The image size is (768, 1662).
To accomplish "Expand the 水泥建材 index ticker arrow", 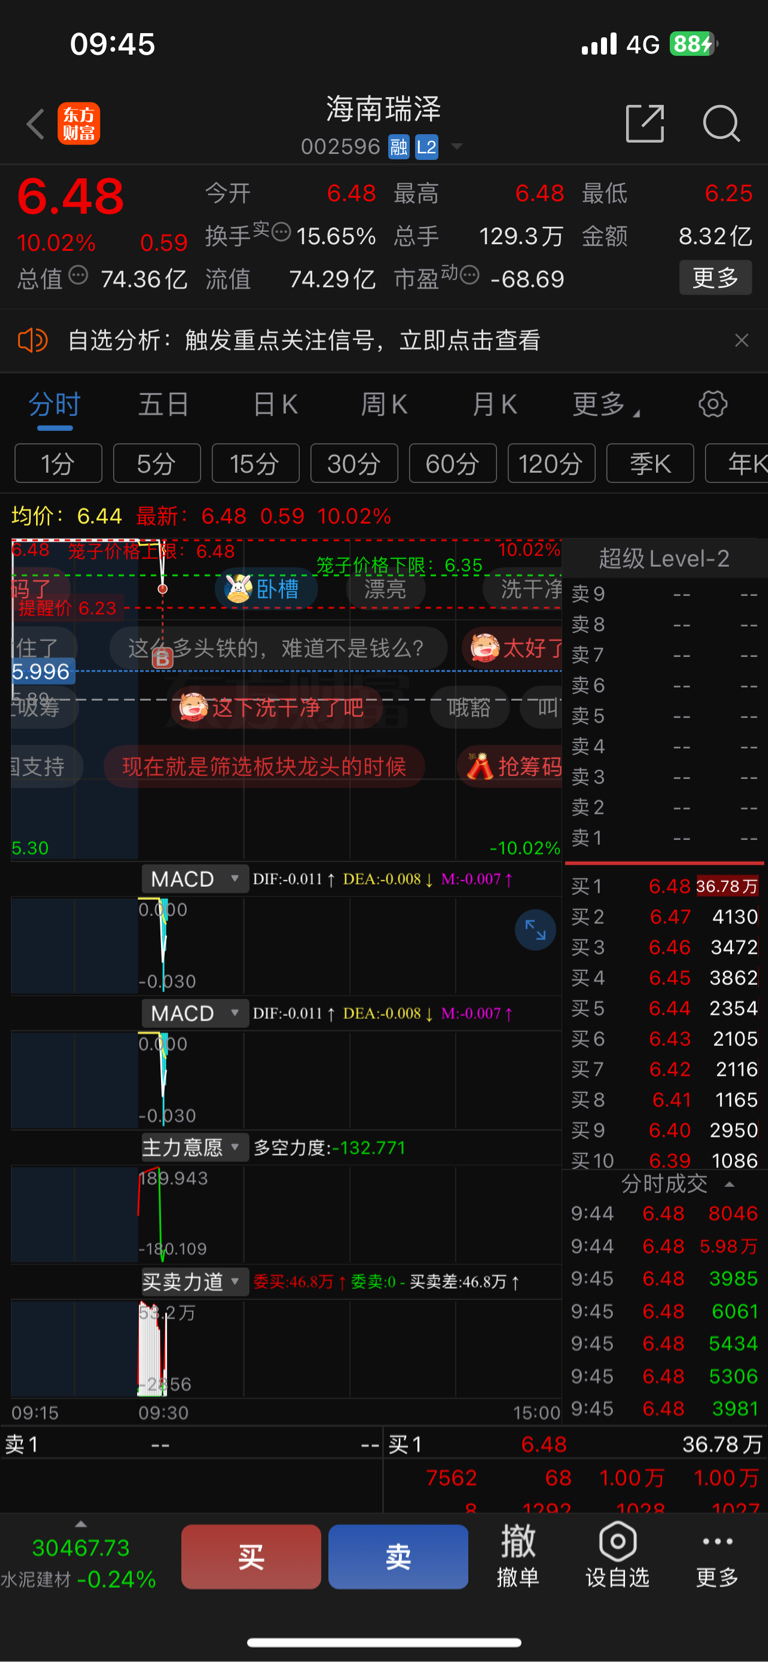I will point(81,1524).
